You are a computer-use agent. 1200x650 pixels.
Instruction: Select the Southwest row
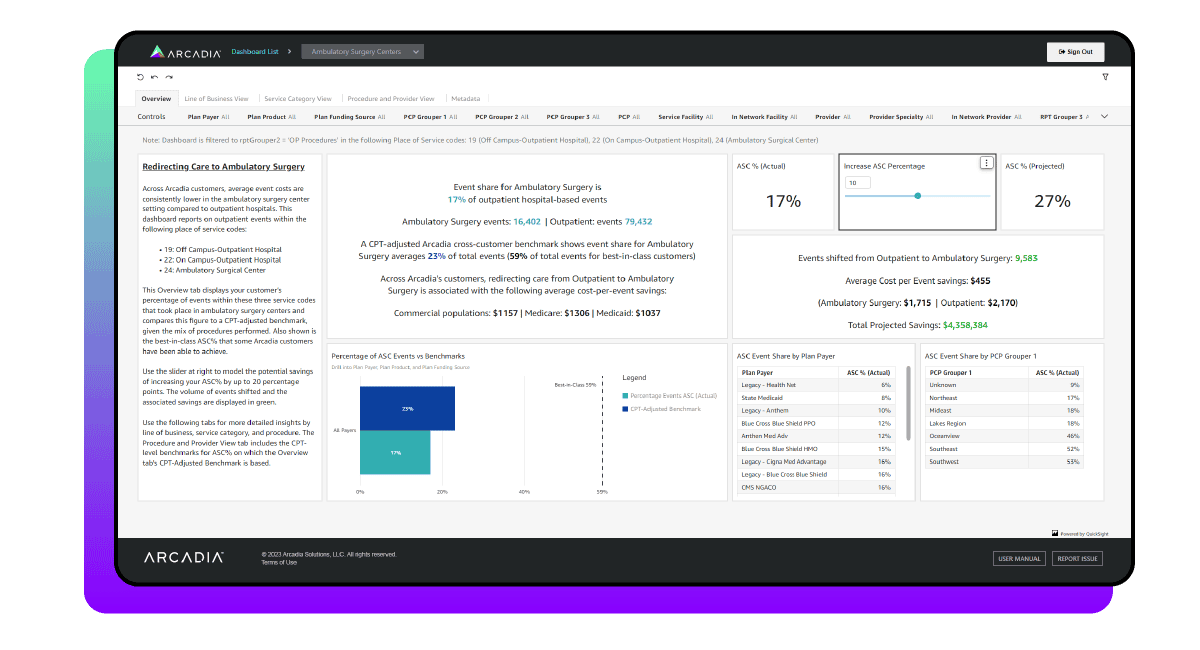pos(1004,462)
